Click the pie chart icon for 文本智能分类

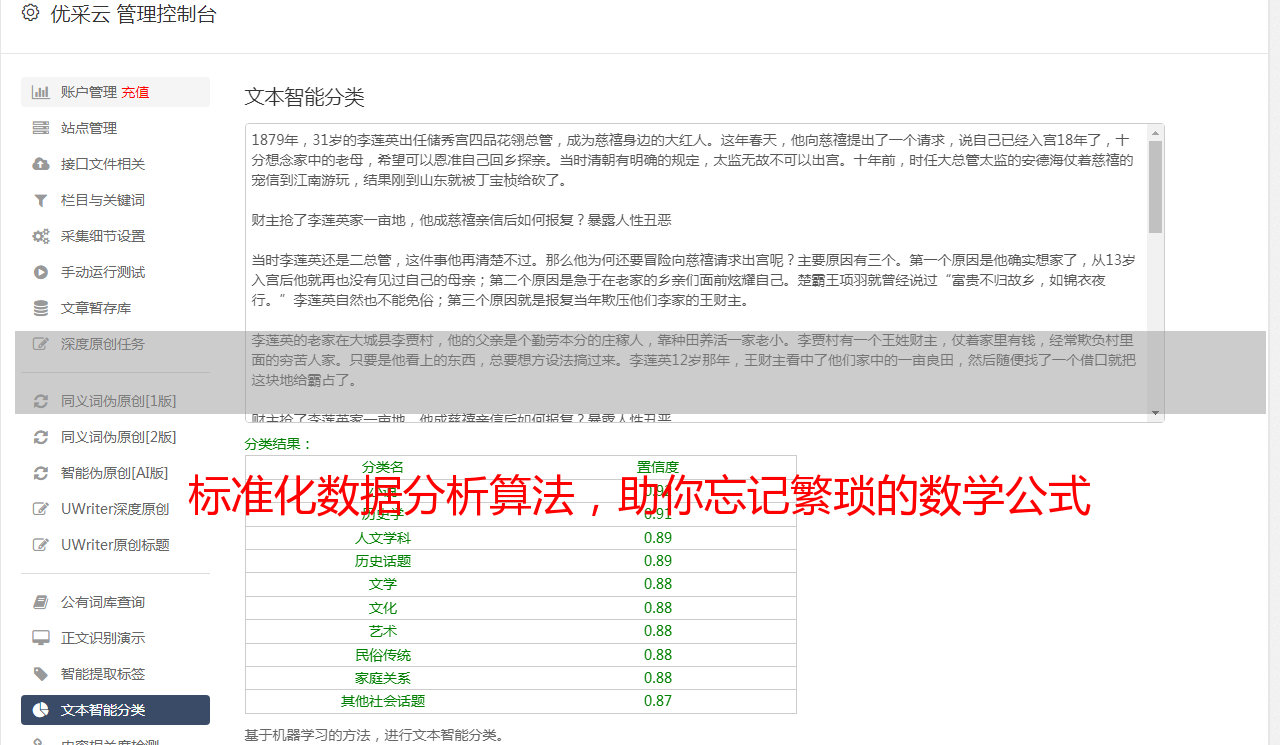41,710
